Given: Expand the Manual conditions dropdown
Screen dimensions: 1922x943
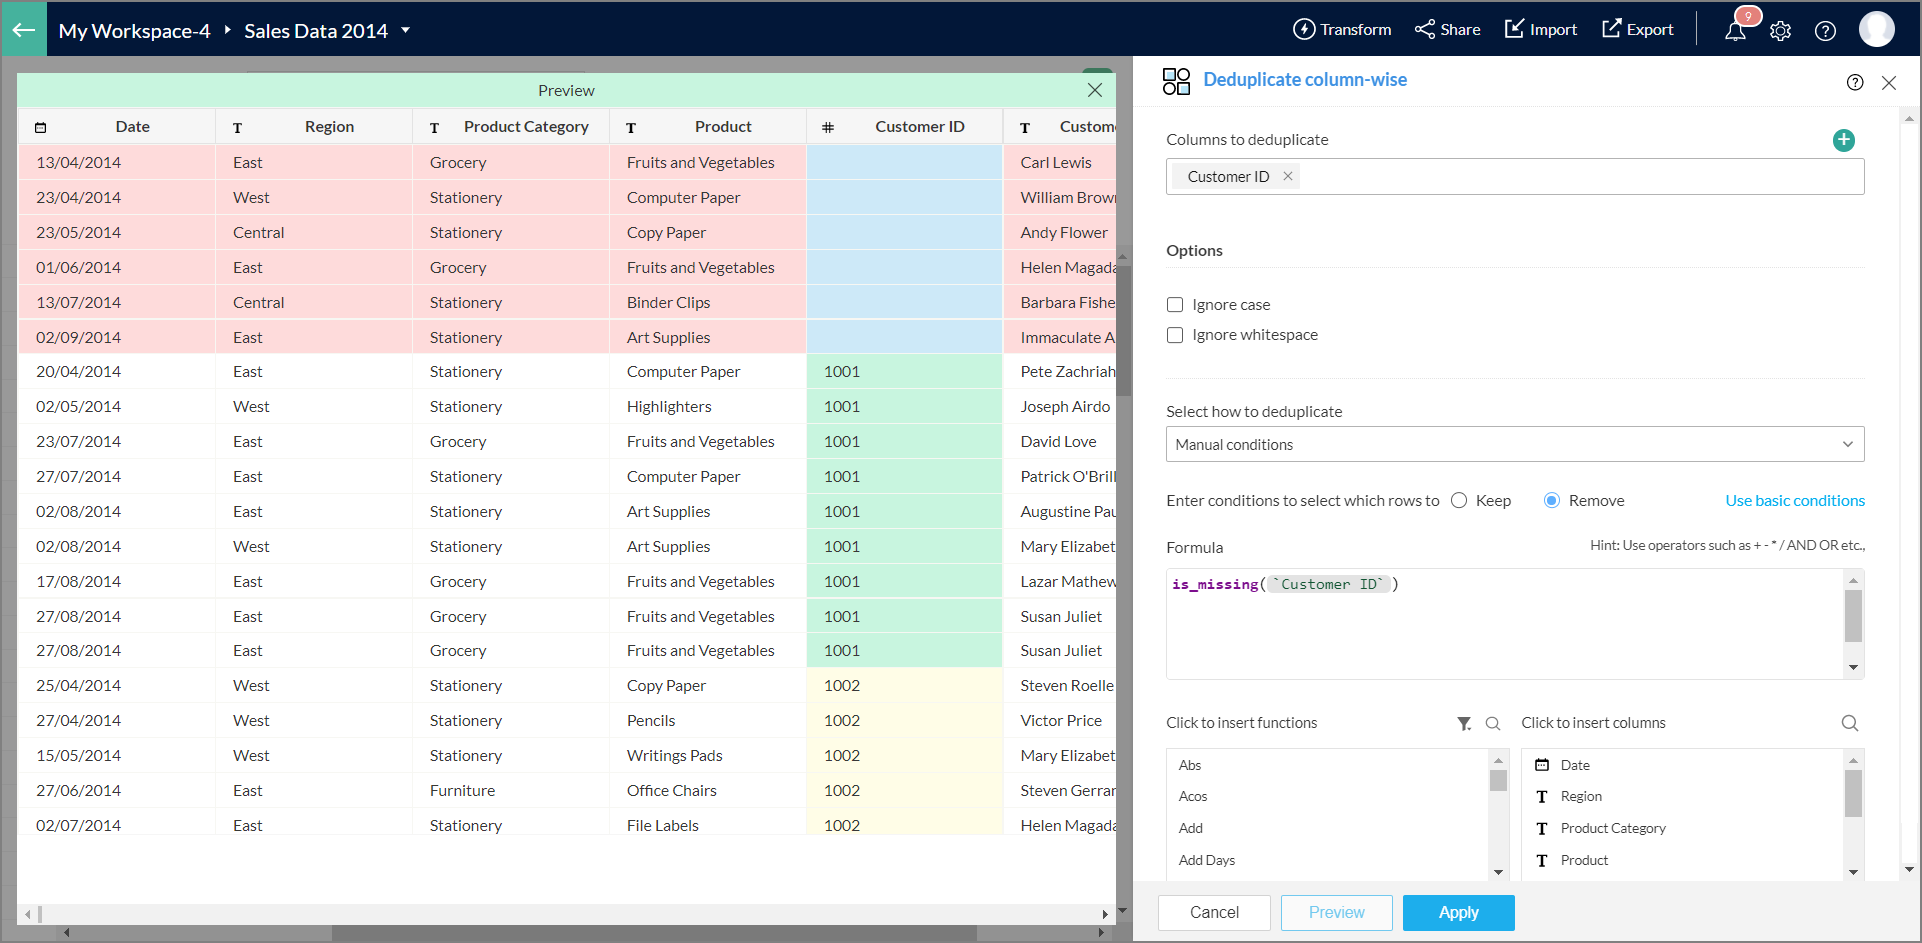Looking at the screenshot, I should 1514,444.
